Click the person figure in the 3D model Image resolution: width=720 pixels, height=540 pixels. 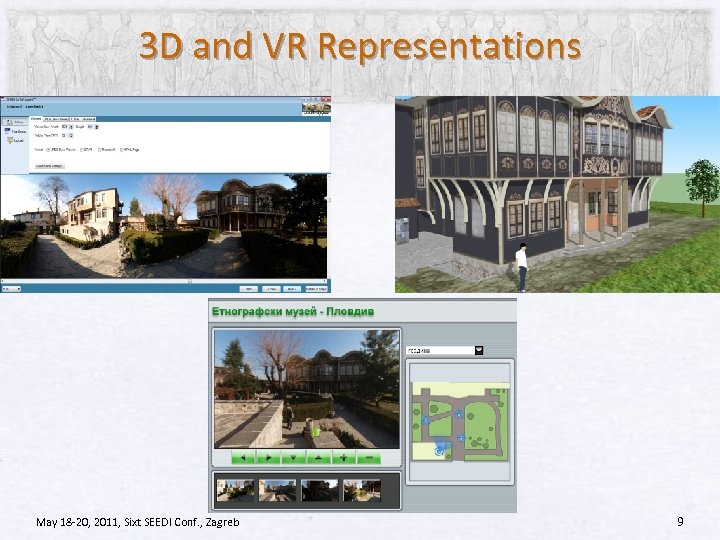pos(522,268)
